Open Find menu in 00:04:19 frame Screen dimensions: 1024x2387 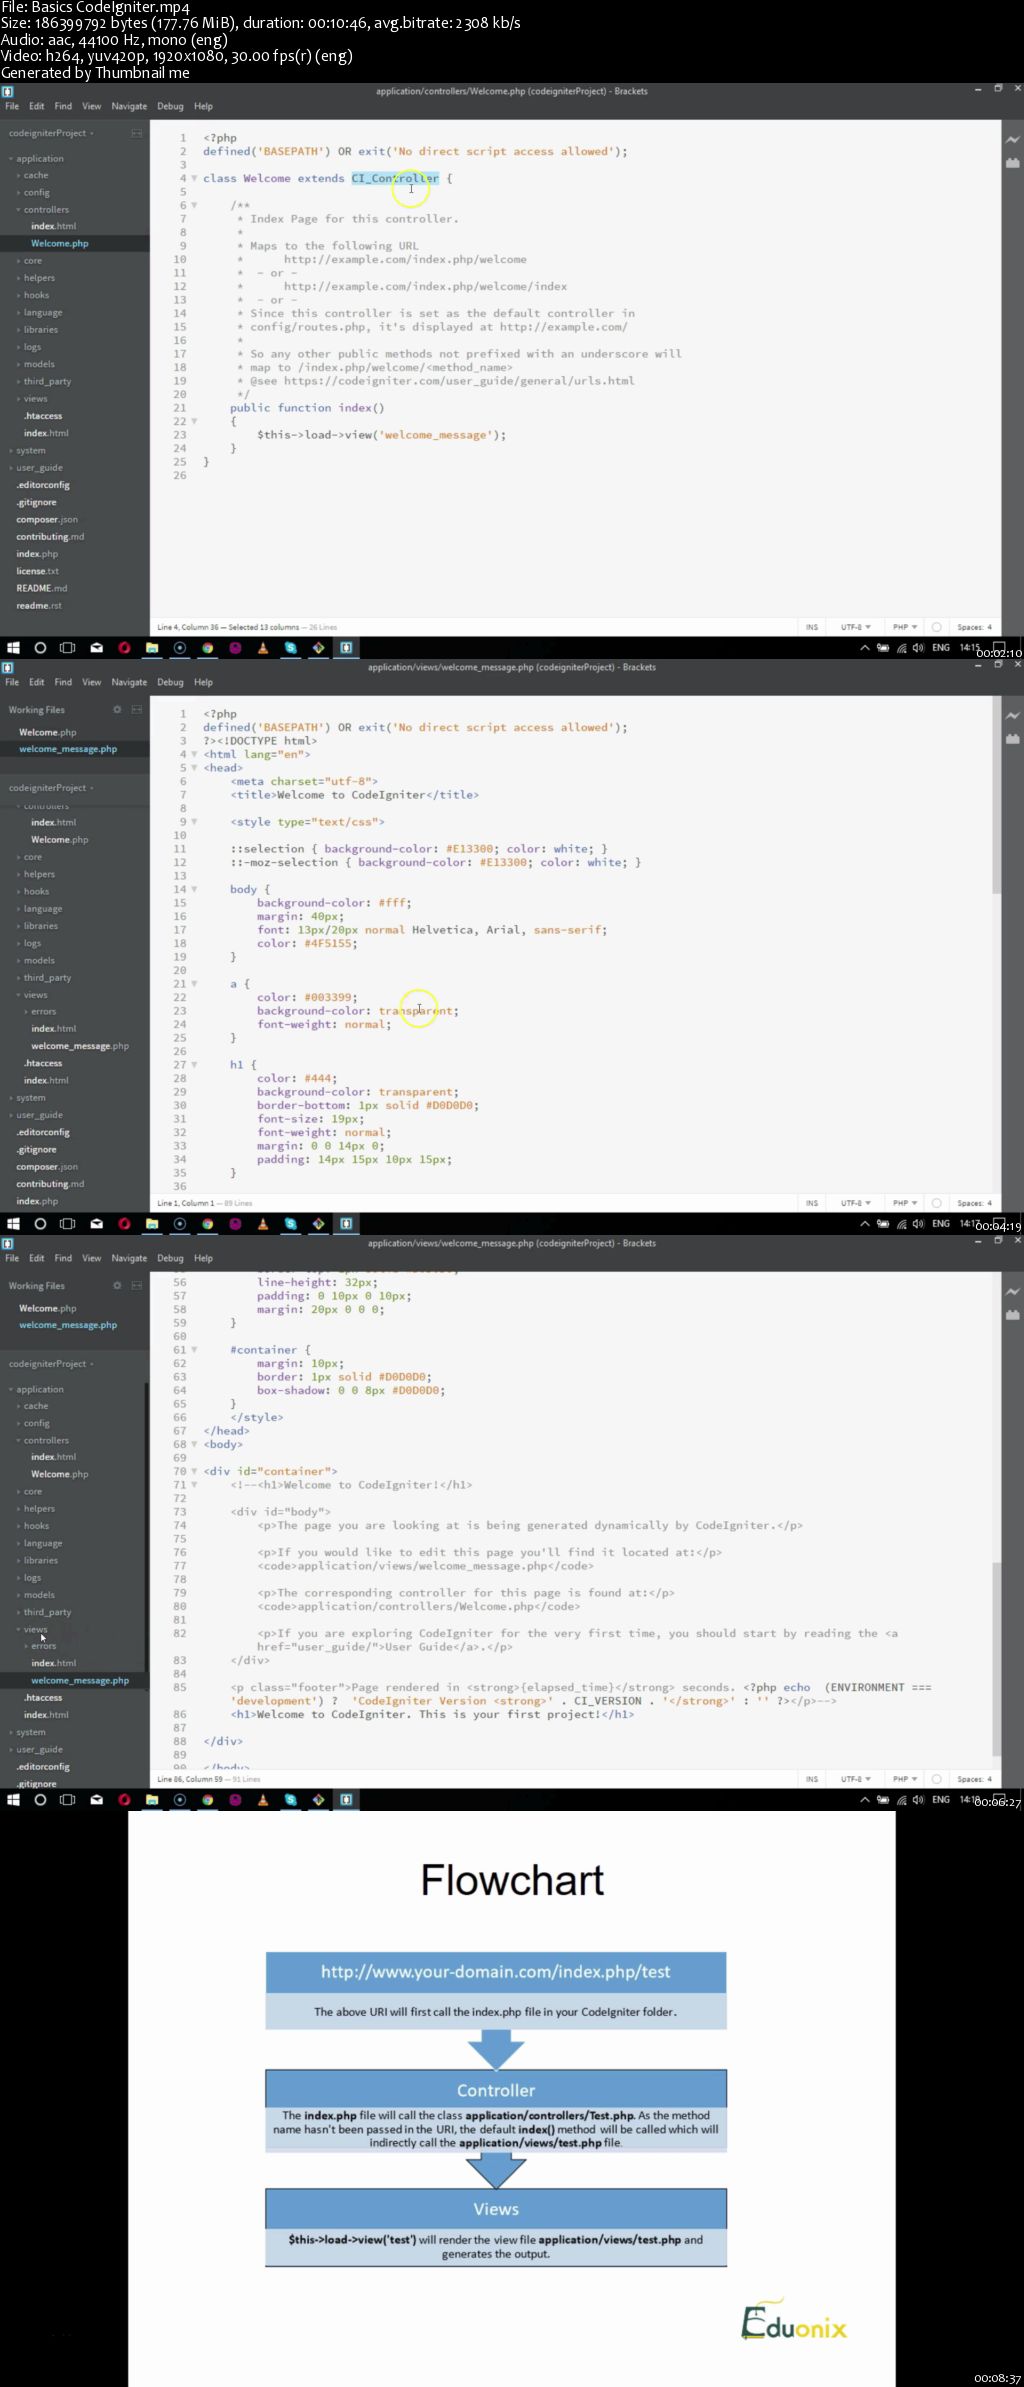click(x=63, y=682)
